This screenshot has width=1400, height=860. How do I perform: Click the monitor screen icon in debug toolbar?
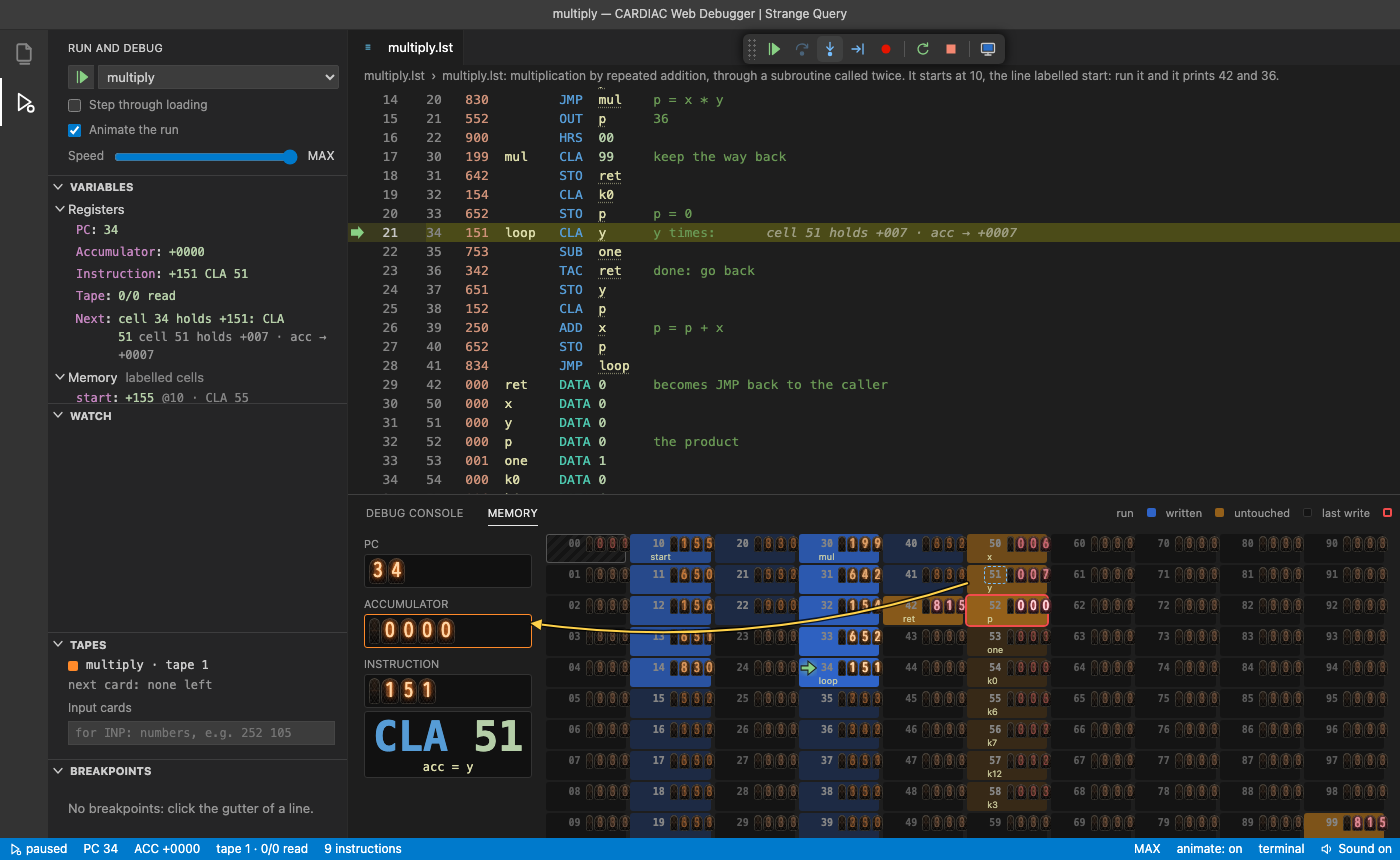[x=988, y=49]
